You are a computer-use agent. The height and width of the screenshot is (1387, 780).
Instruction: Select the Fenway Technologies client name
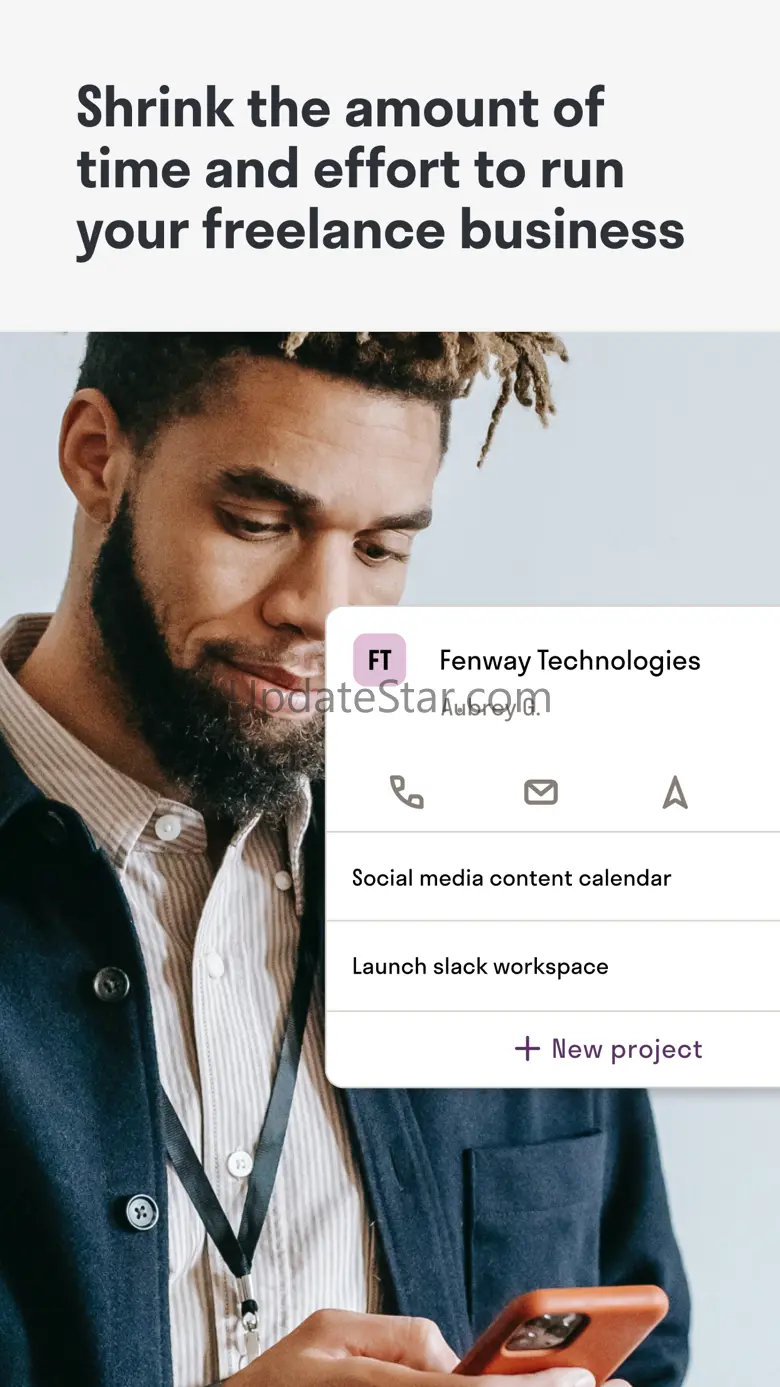(570, 660)
